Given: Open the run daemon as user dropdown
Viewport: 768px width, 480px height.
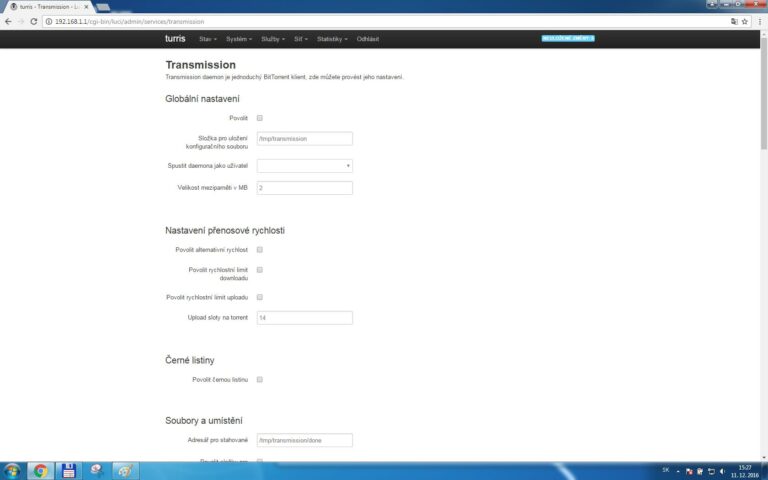Looking at the screenshot, I should coord(305,166).
